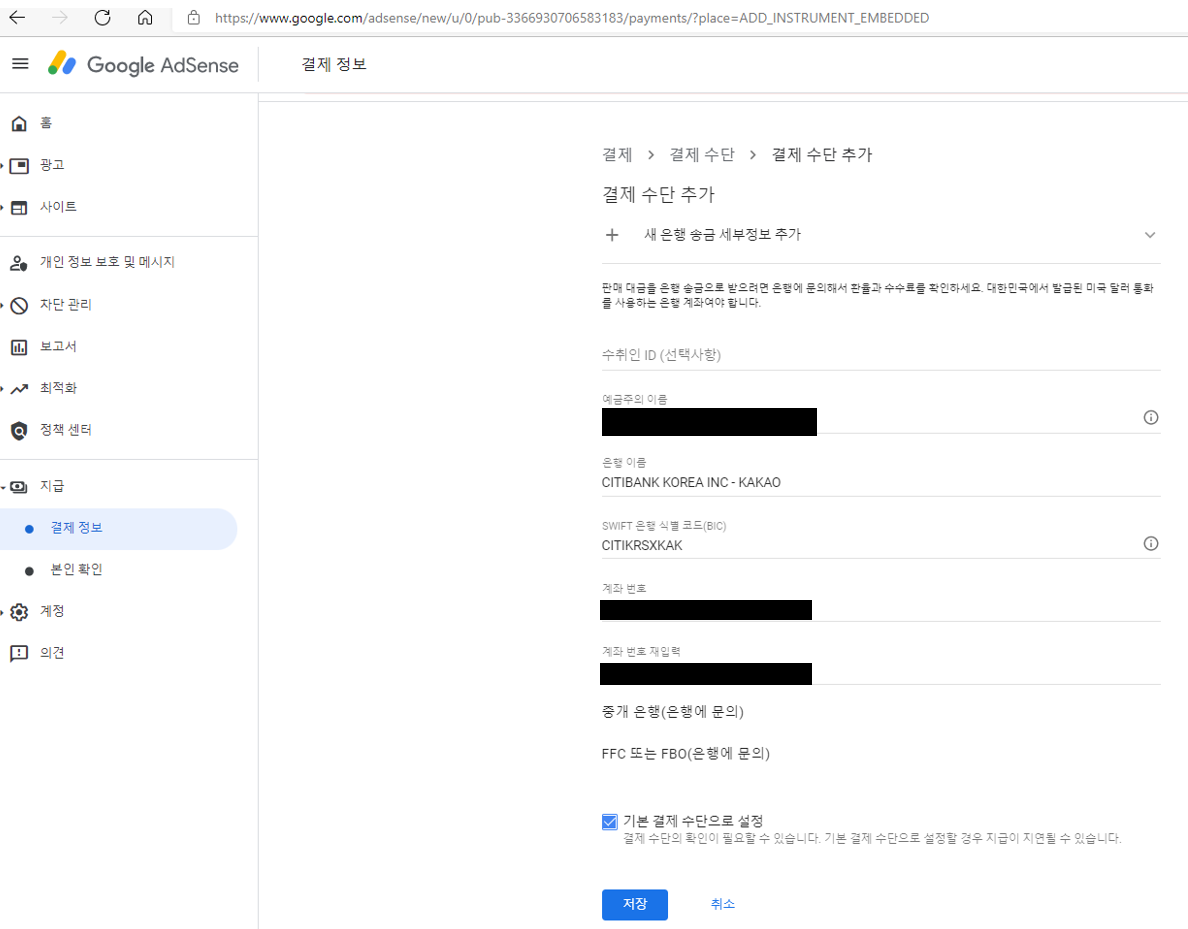This screenshot has height=929, width=1188.
Task: Click 결제 수단 추가 breadcrumb
Action: click(x=821, y=155)
